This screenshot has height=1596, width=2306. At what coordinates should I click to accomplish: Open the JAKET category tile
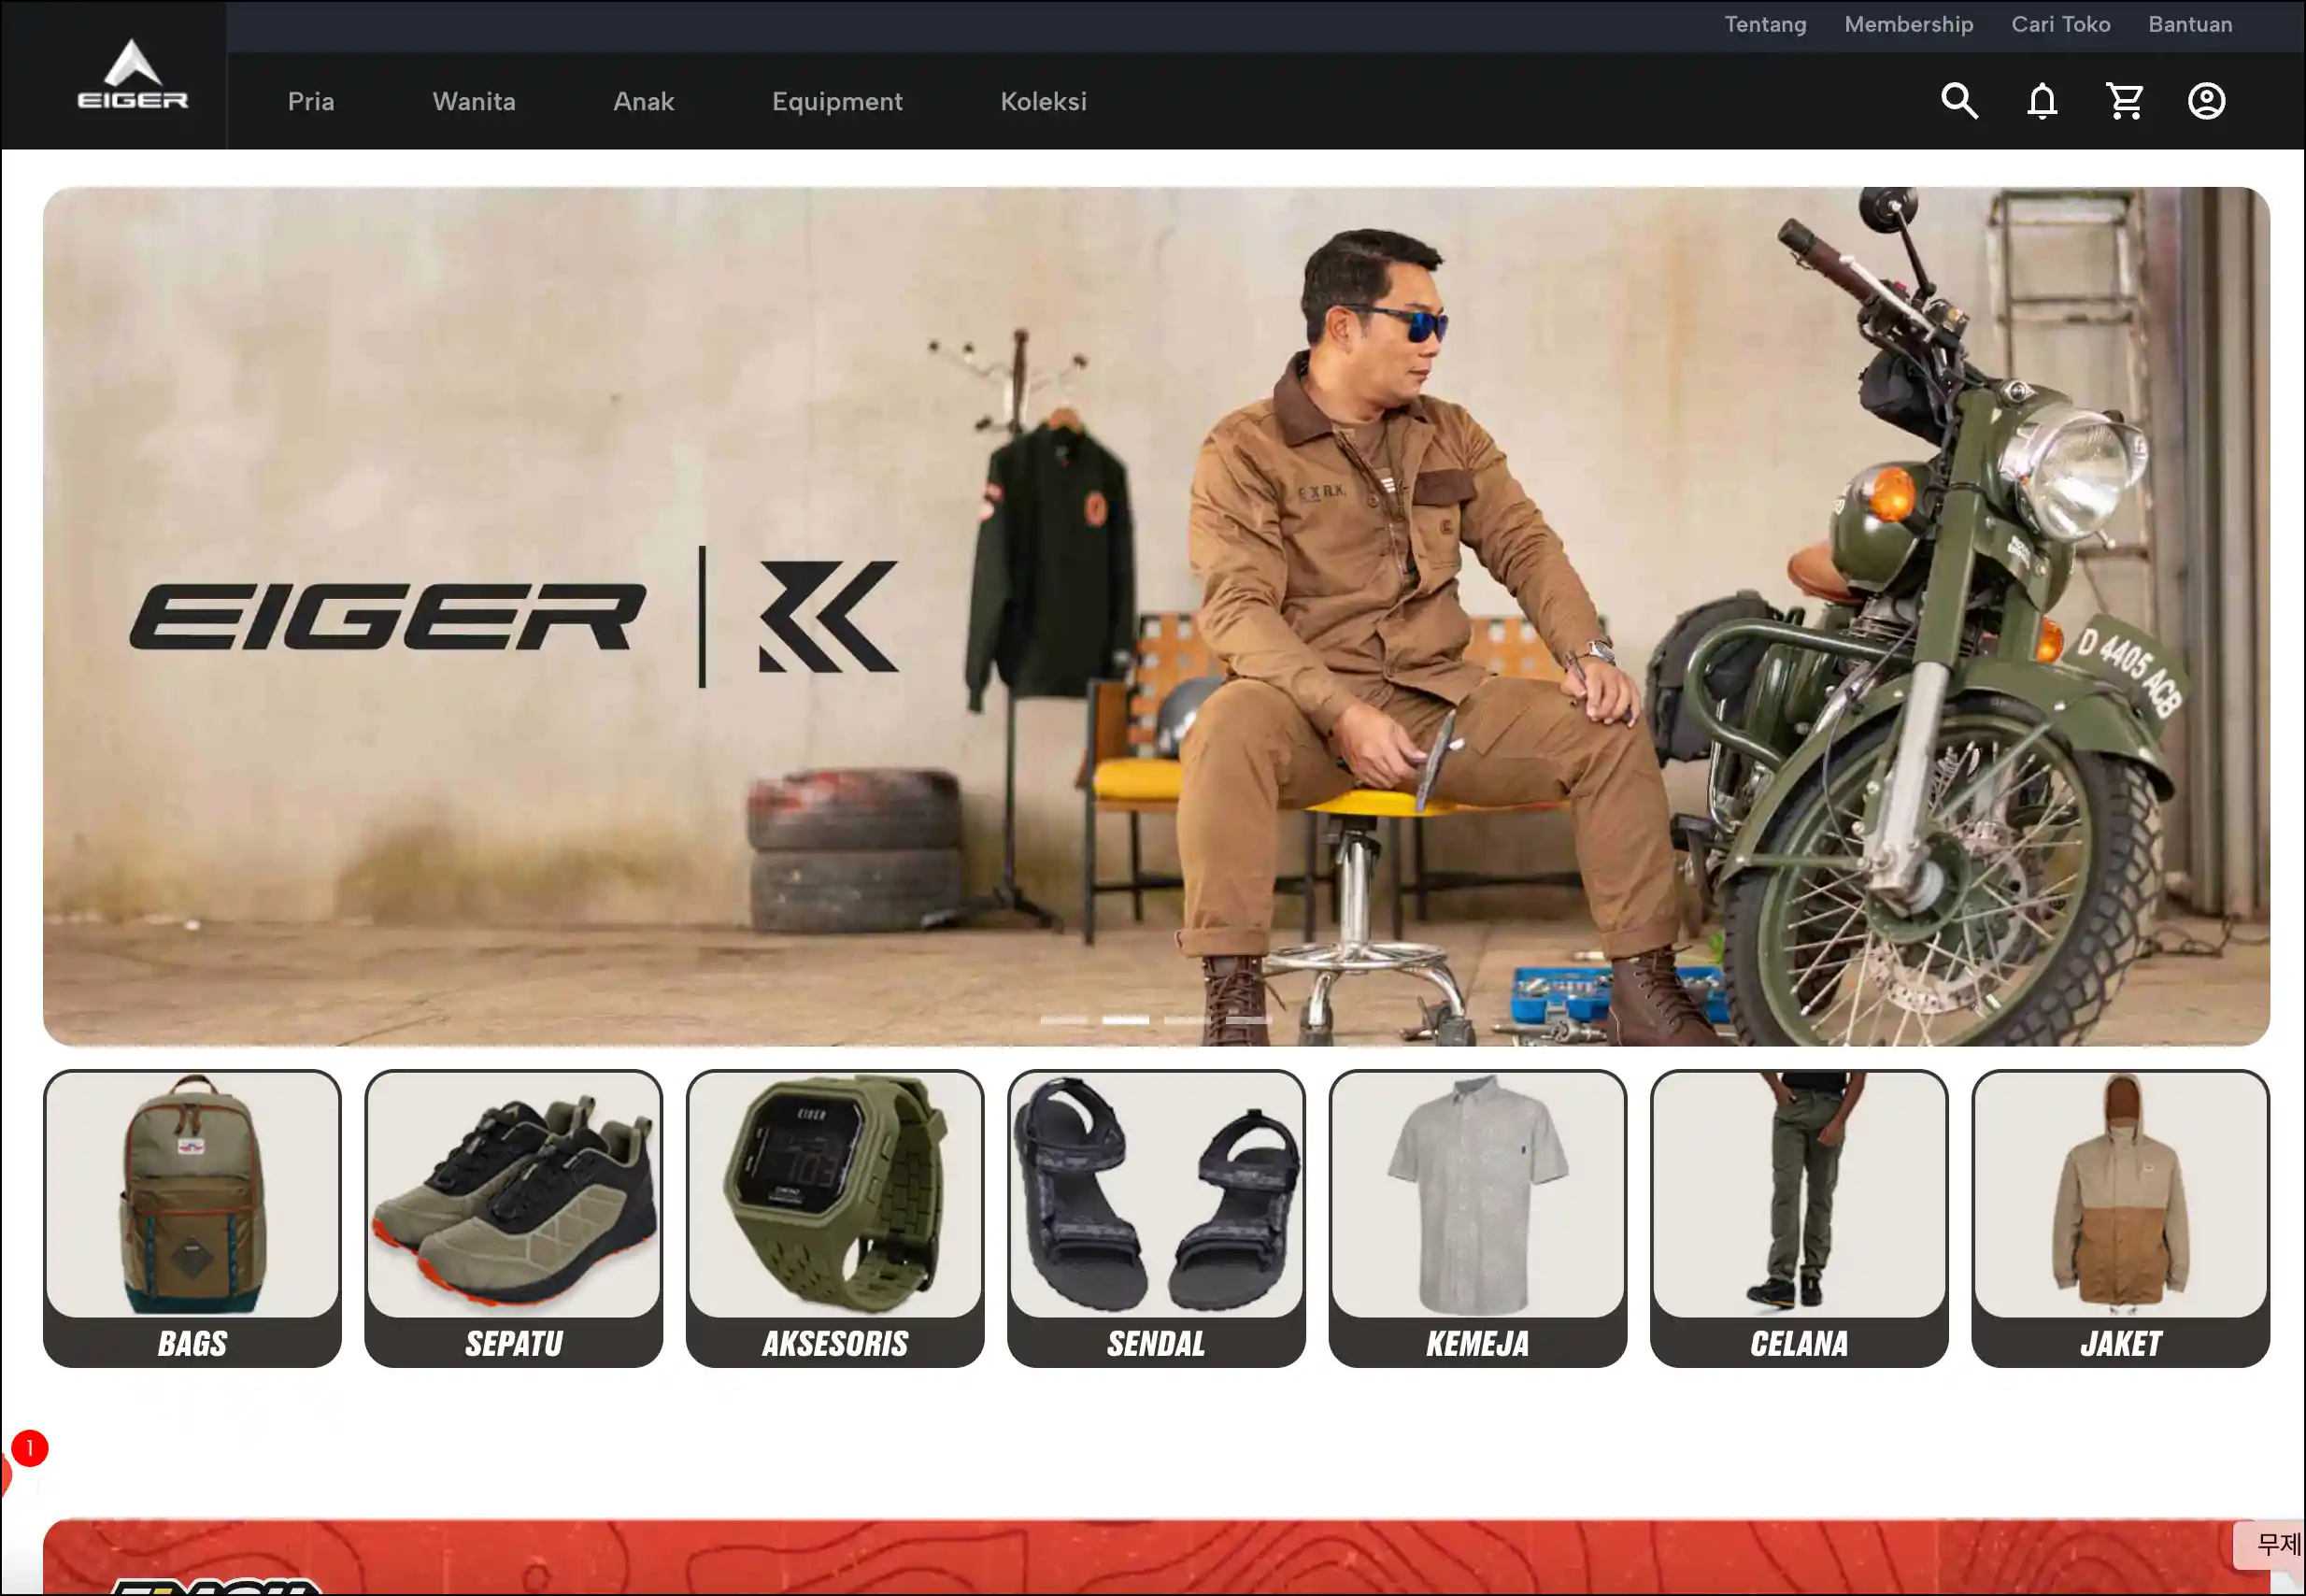tap(2119, 1218)
